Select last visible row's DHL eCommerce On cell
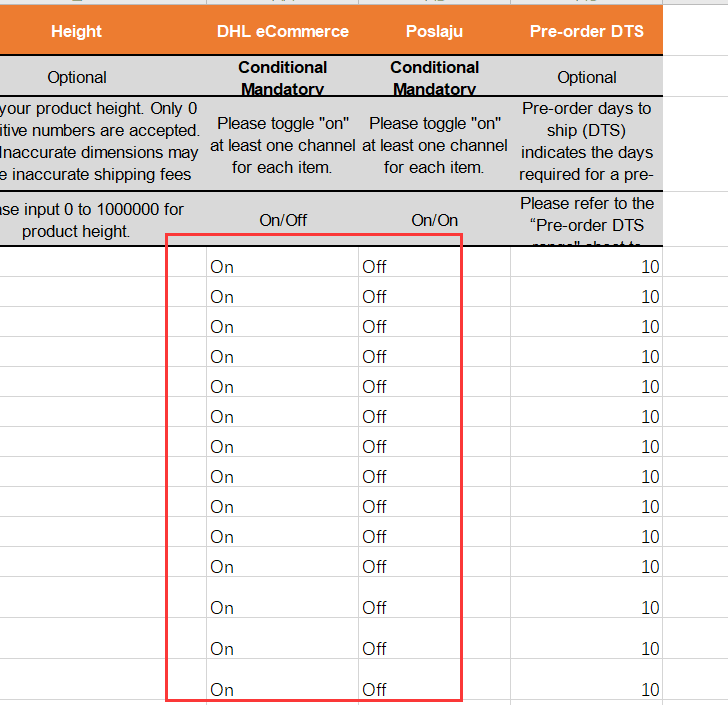Screen dimensions: 728x705 pyautogui.click(x=282, y=679)
